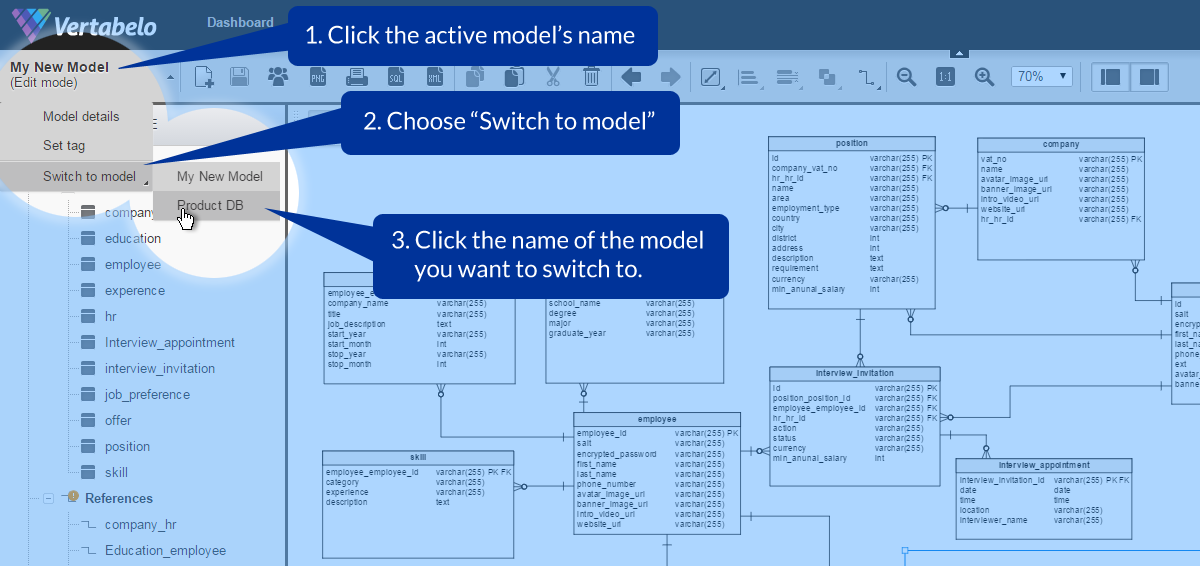Click the zoom out magnifier
Screen dimensions: 1200x566
907,77
